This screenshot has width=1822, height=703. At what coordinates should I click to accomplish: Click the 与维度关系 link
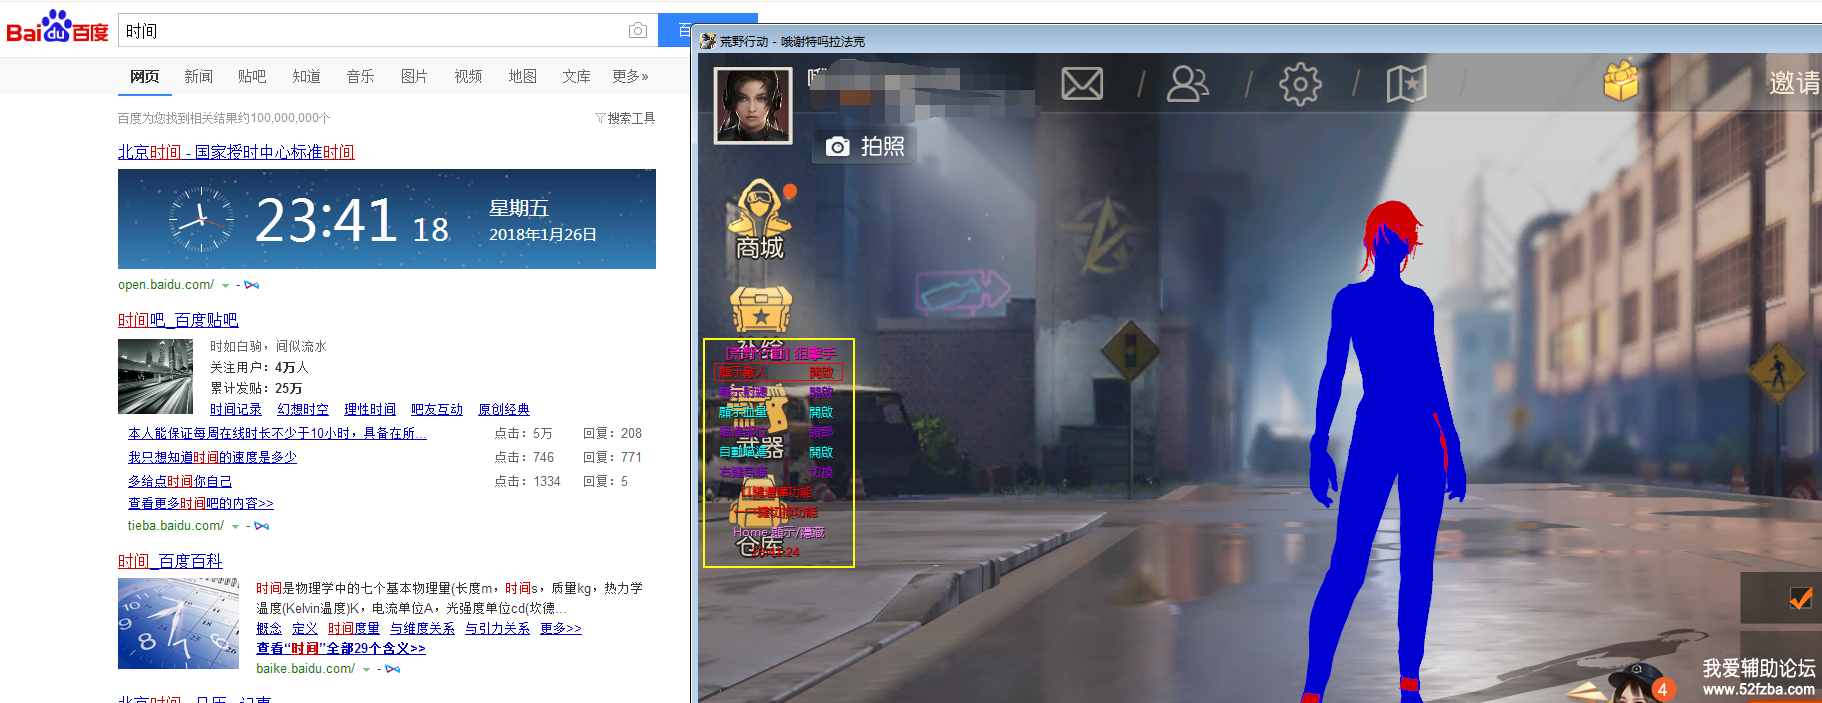422,628
